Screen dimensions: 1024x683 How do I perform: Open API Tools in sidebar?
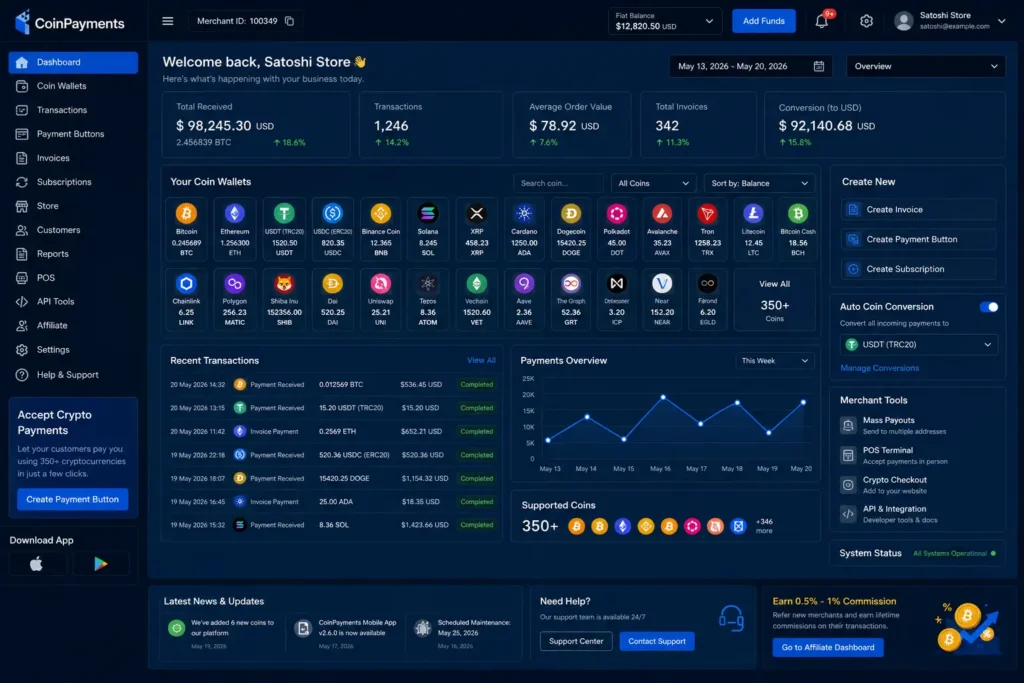73,301
